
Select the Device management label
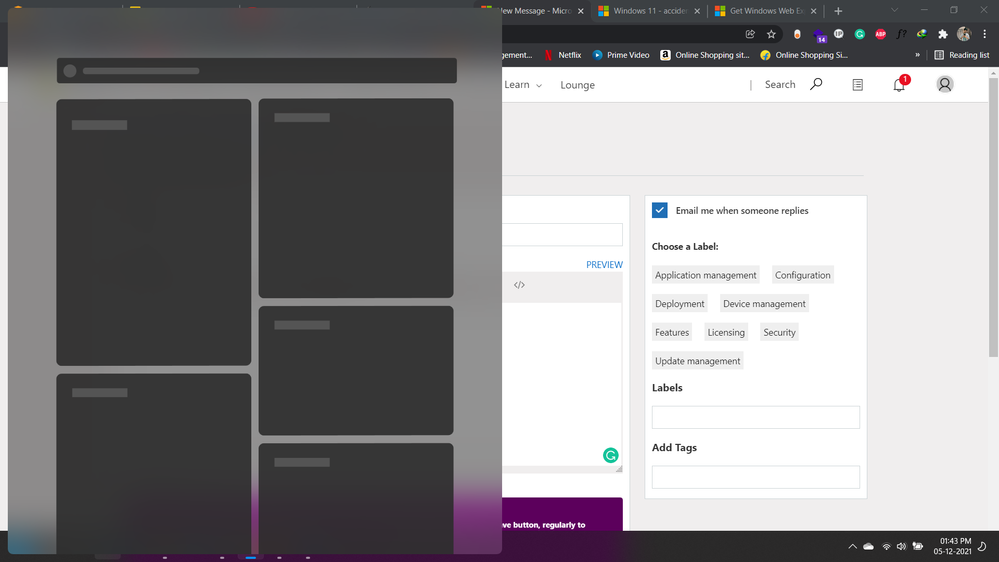point(764,304)
